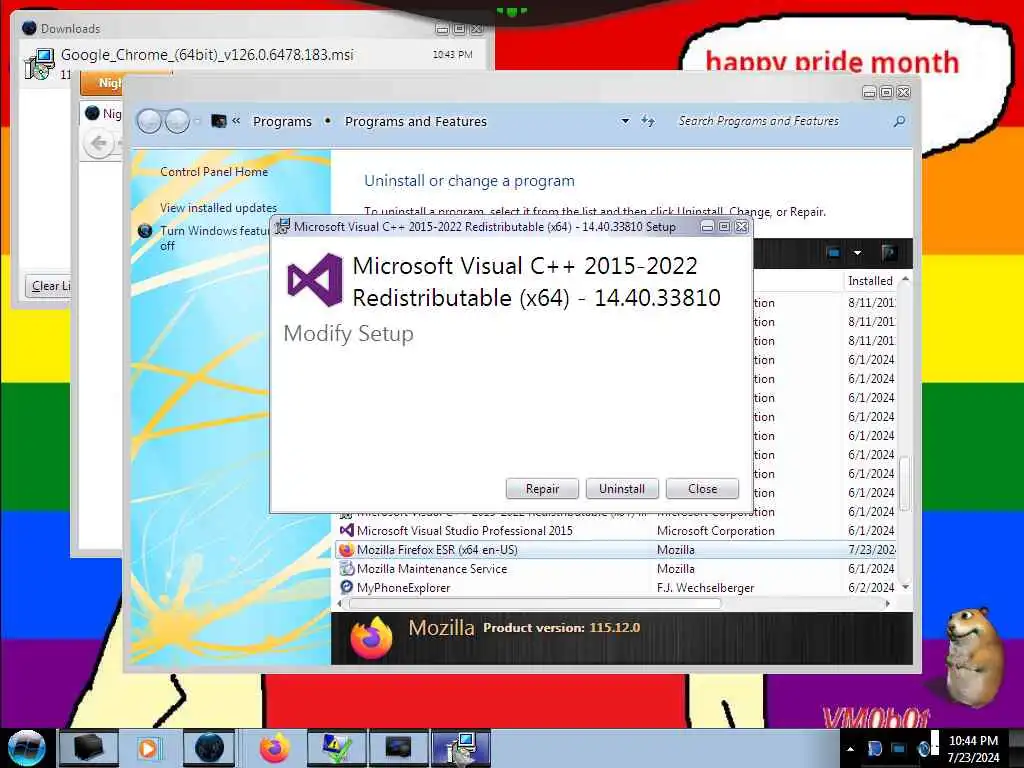Screen dimensions: 1024x768
Task: Click the Clear List button in Downloads window
Action: point(49,286)
